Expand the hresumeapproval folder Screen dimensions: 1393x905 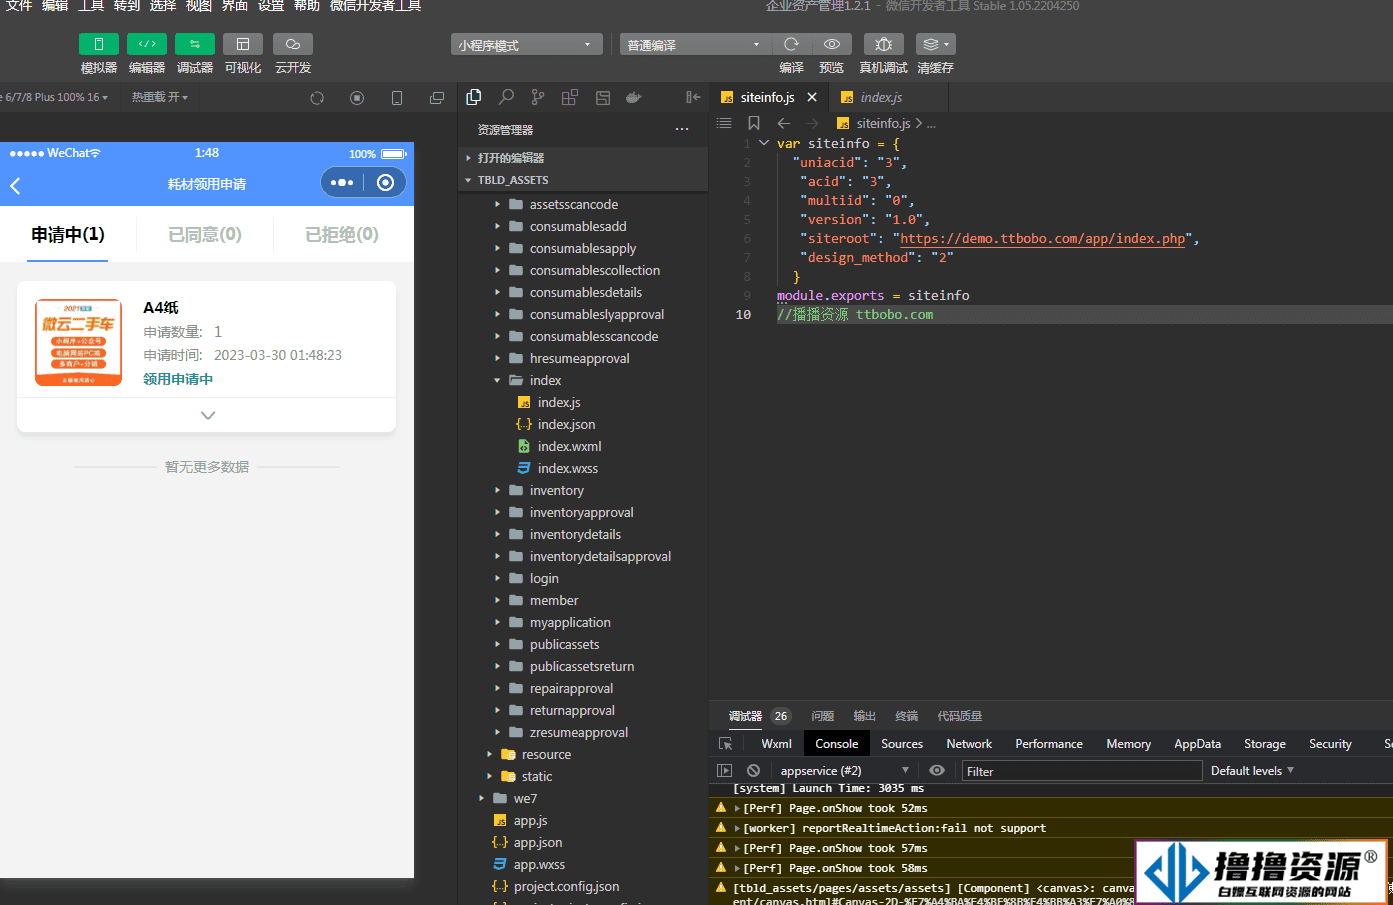click(583, 358)
